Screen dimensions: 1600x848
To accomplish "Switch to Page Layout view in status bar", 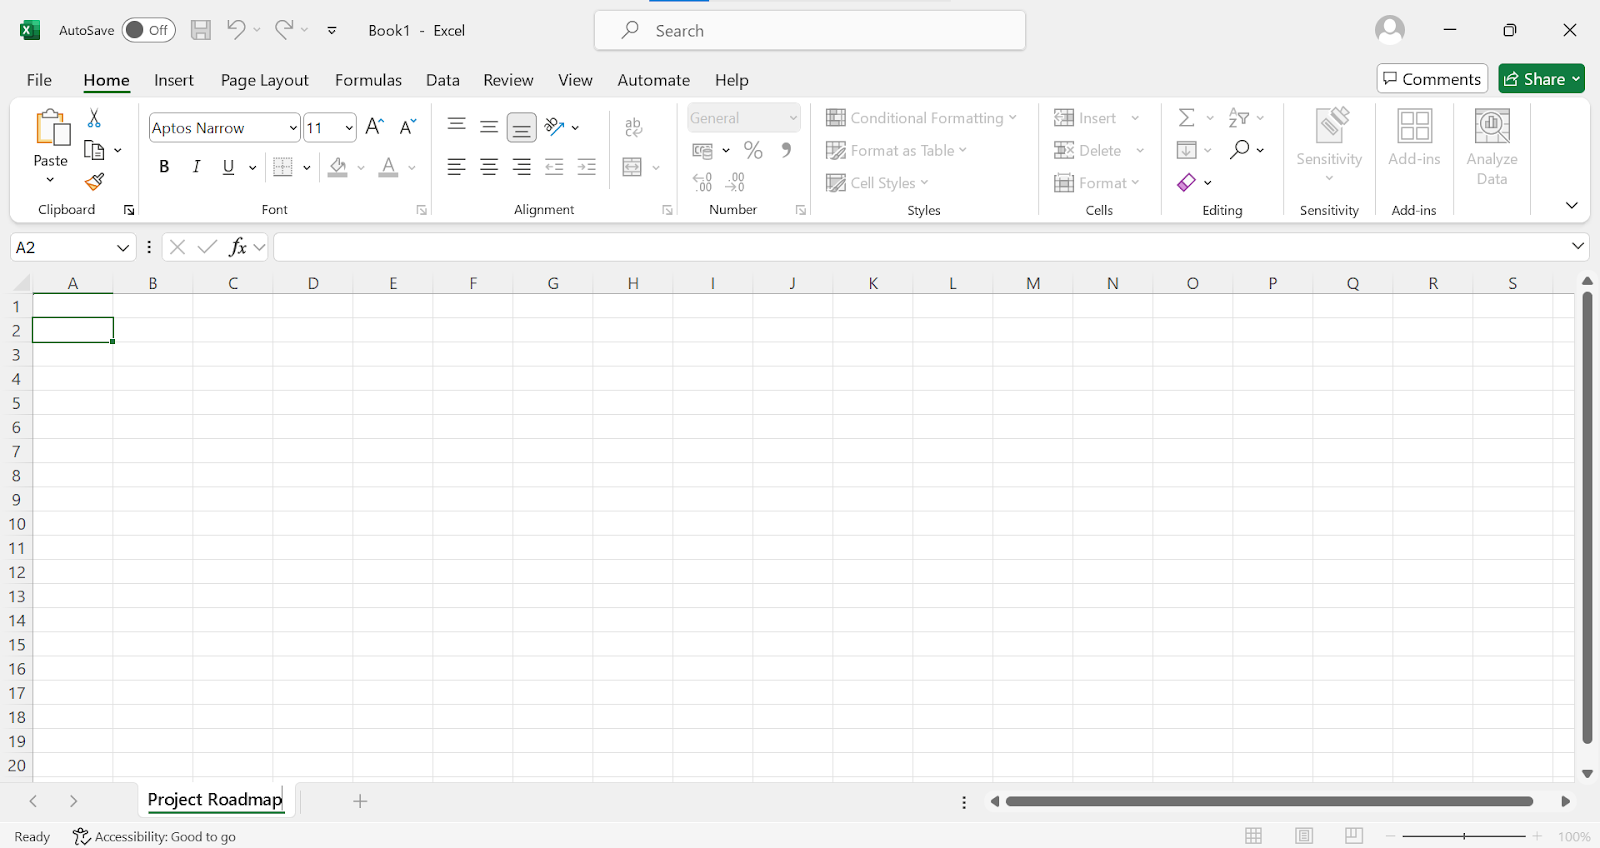I will (x=1304, y=836).
